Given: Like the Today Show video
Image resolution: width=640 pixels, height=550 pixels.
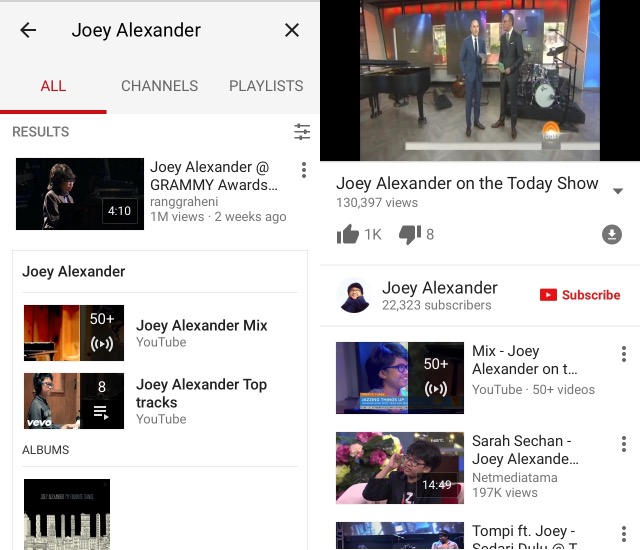Looking at the screenshot, I should (x=347, y=234).
